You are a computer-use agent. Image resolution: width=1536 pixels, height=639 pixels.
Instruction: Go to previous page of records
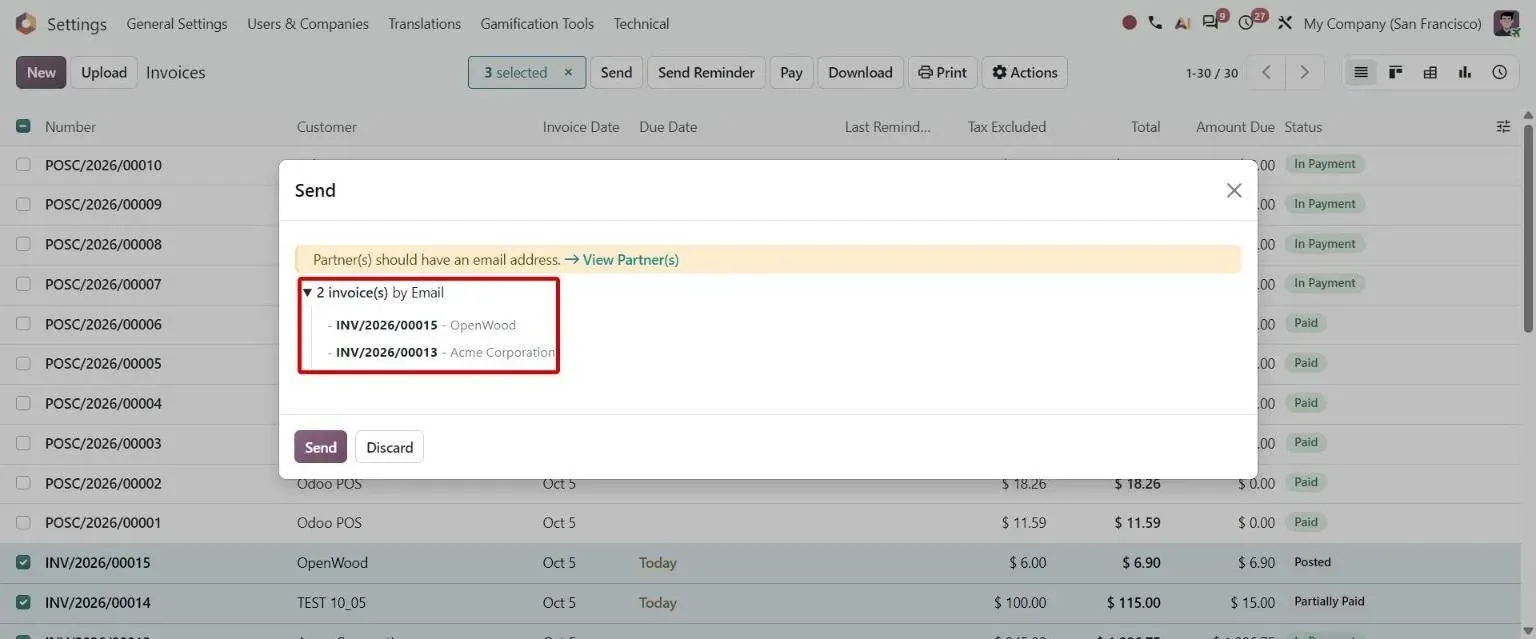click(x=1266, y=72)
